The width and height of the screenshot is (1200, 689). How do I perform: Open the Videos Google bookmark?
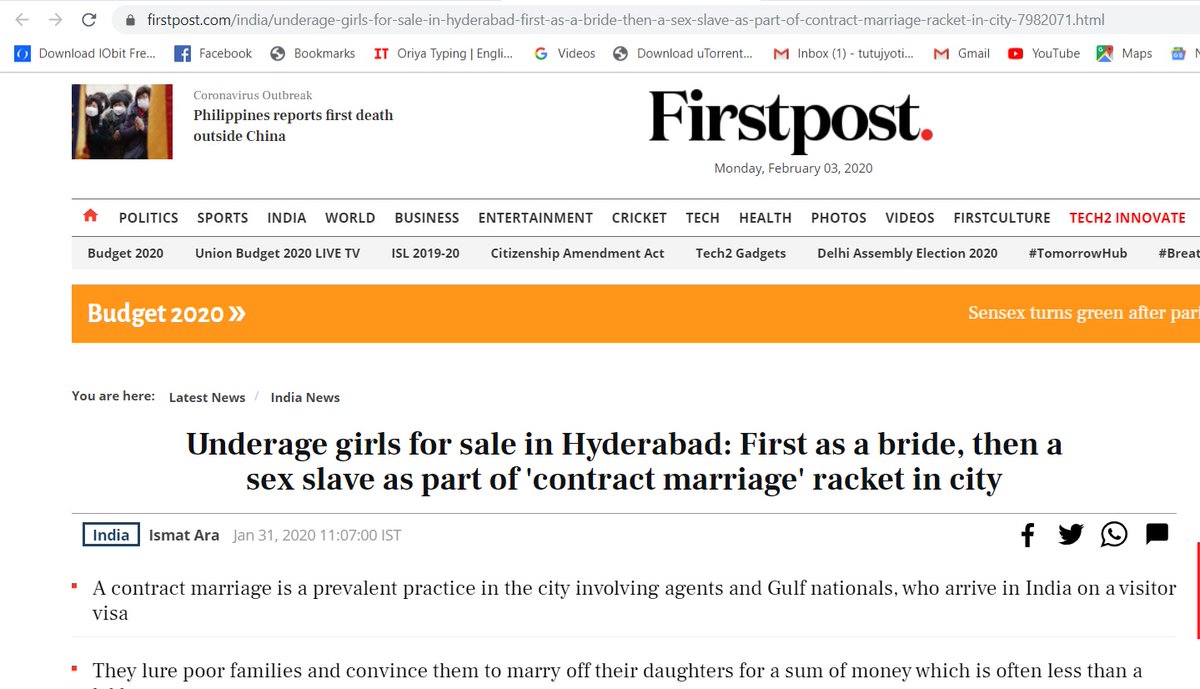(564, 54)
